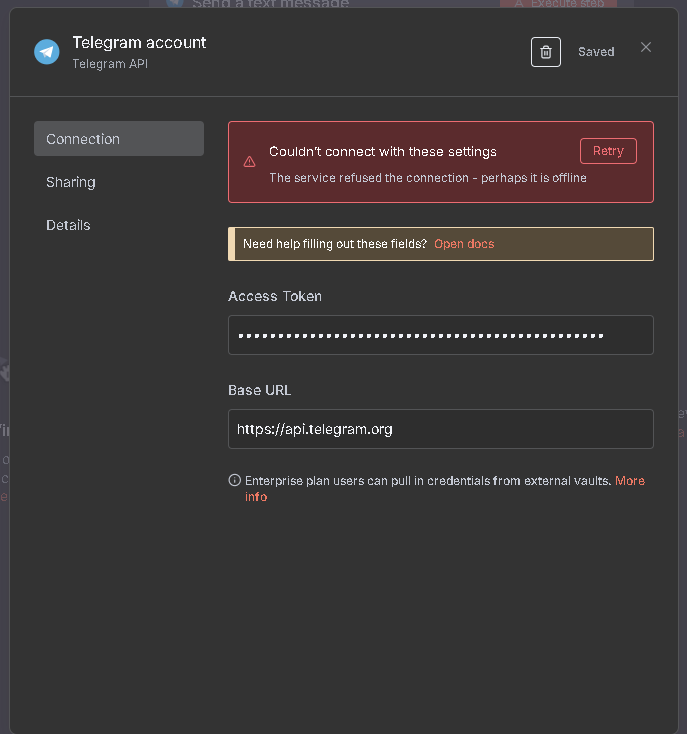Select the Connection tab
Image resolution: width=687 pixels, height=734 pixels.
[119, 139]
